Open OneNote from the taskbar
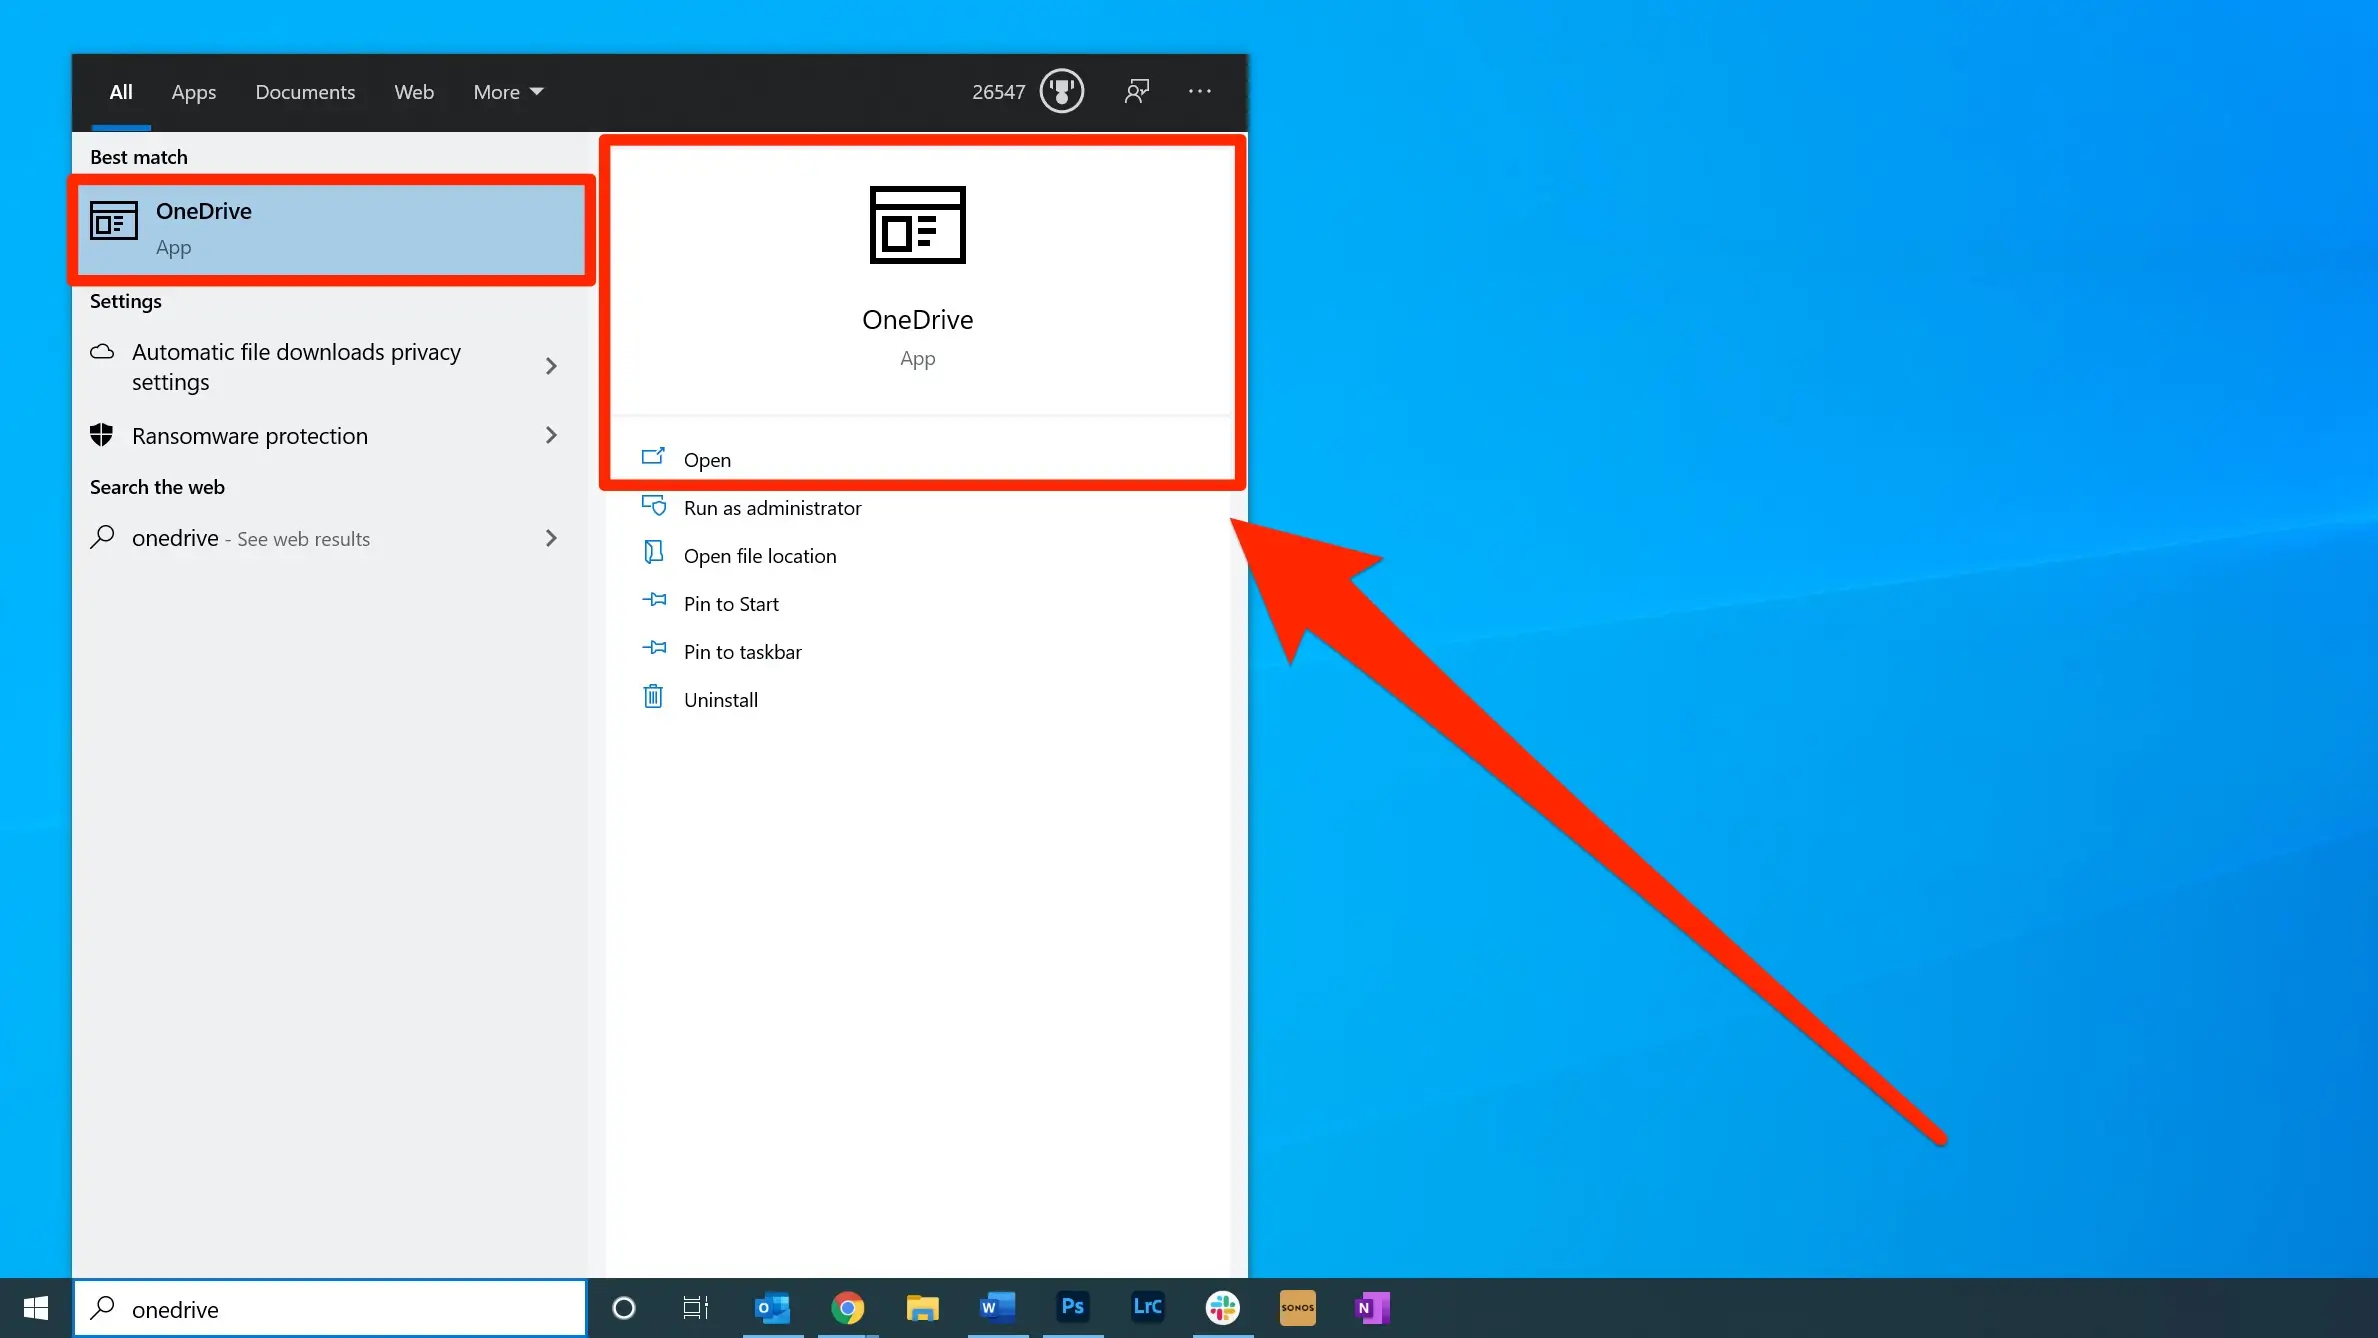This screenshot has height=1338, width=2378. pyautogui.click(x=1371, y=1307)
